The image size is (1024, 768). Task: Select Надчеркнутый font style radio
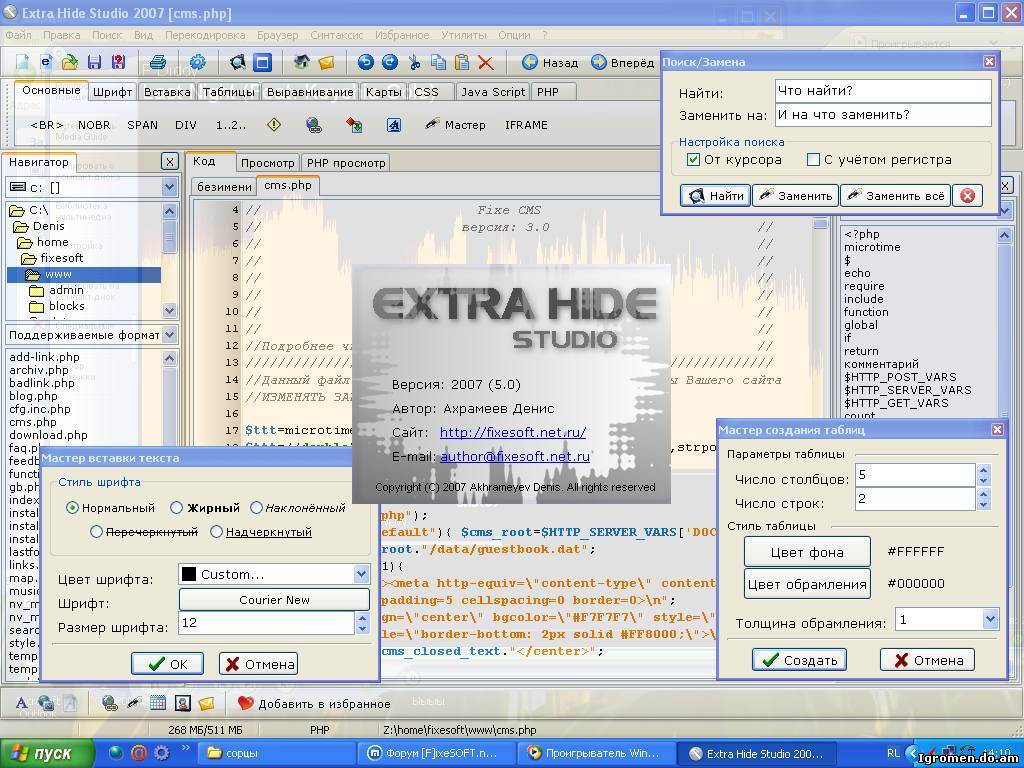216,532
